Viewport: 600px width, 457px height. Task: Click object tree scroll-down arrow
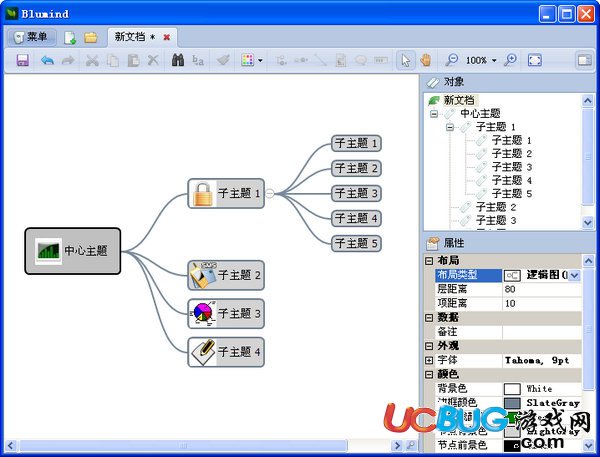[x=588, y=222]
